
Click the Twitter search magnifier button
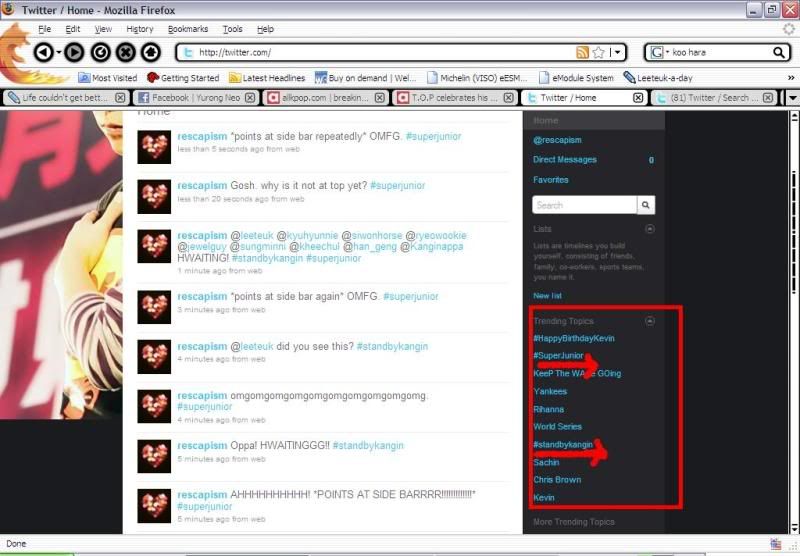646,205
